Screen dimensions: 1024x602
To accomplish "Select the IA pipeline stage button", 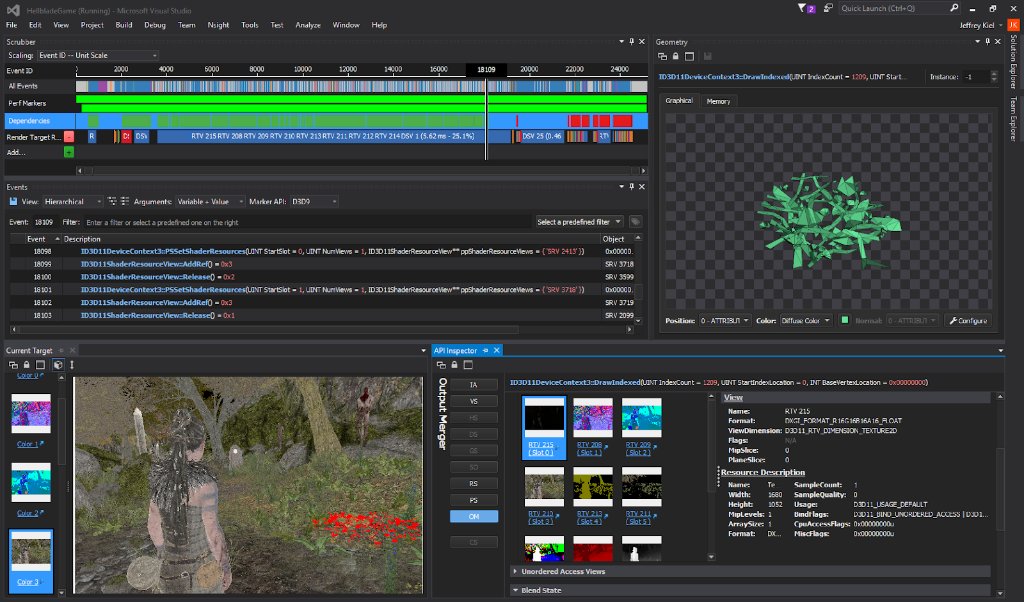I will point(473,385).
